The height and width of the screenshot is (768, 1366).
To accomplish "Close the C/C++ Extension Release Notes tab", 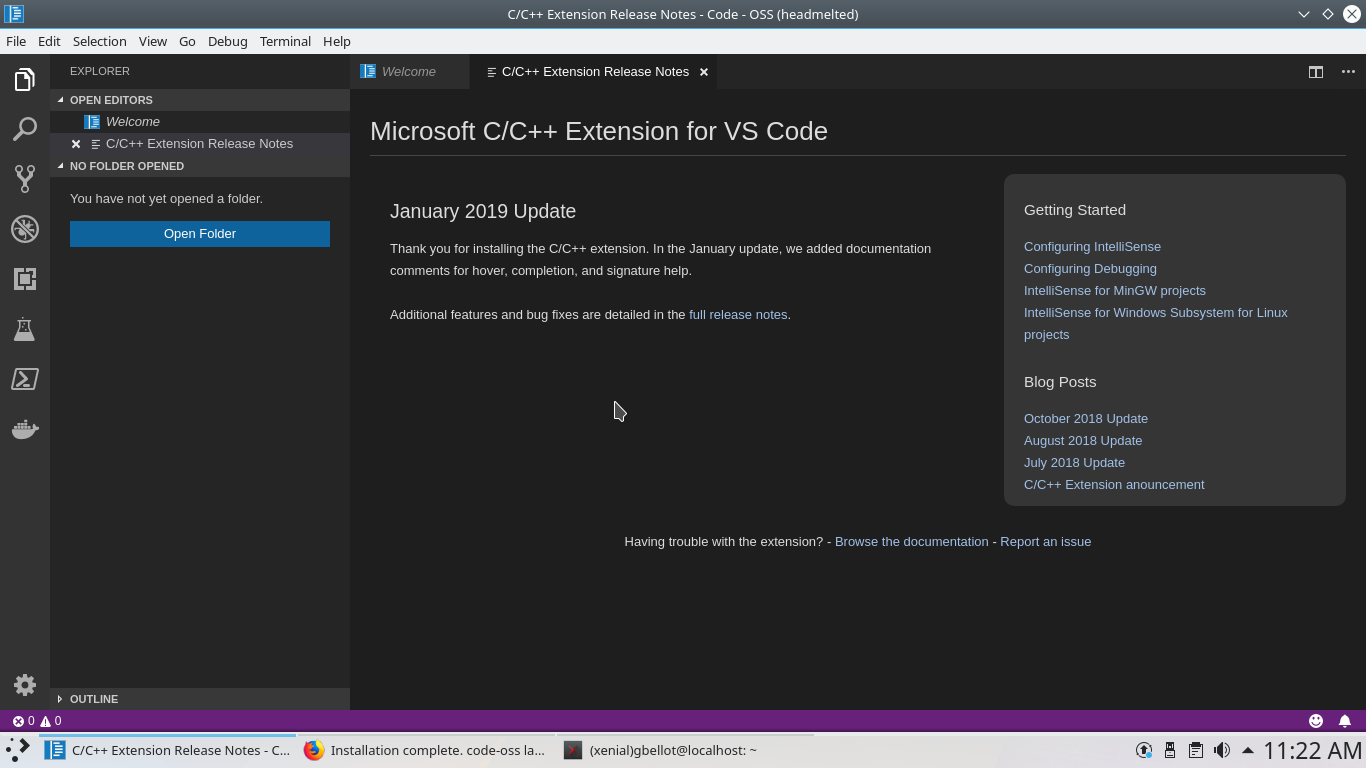I will [704, 72].
